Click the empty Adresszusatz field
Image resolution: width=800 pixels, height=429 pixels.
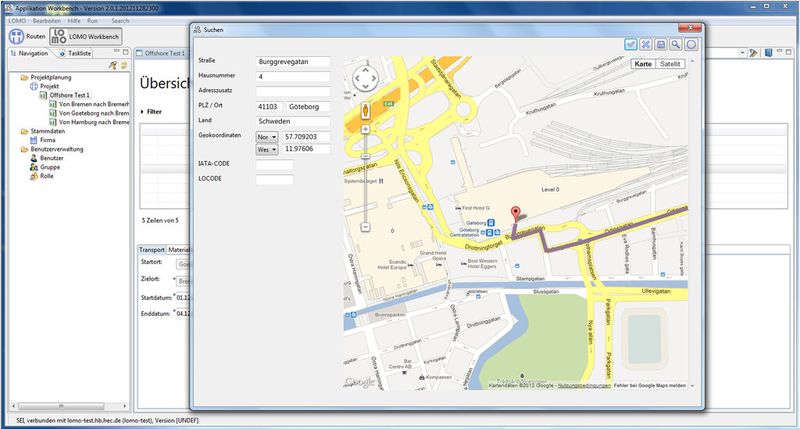(293, 91)
